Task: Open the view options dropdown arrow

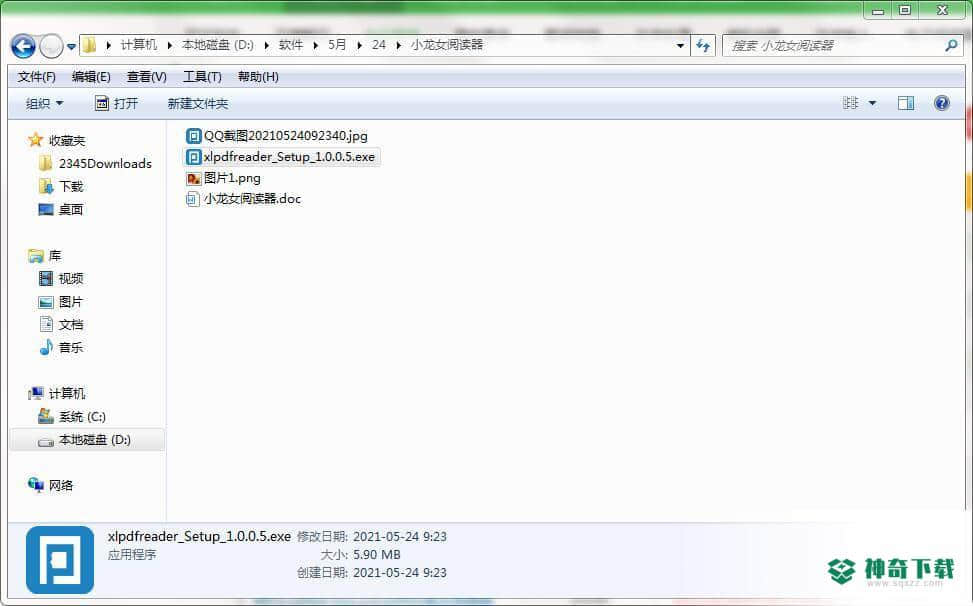Action: point(872,104)
